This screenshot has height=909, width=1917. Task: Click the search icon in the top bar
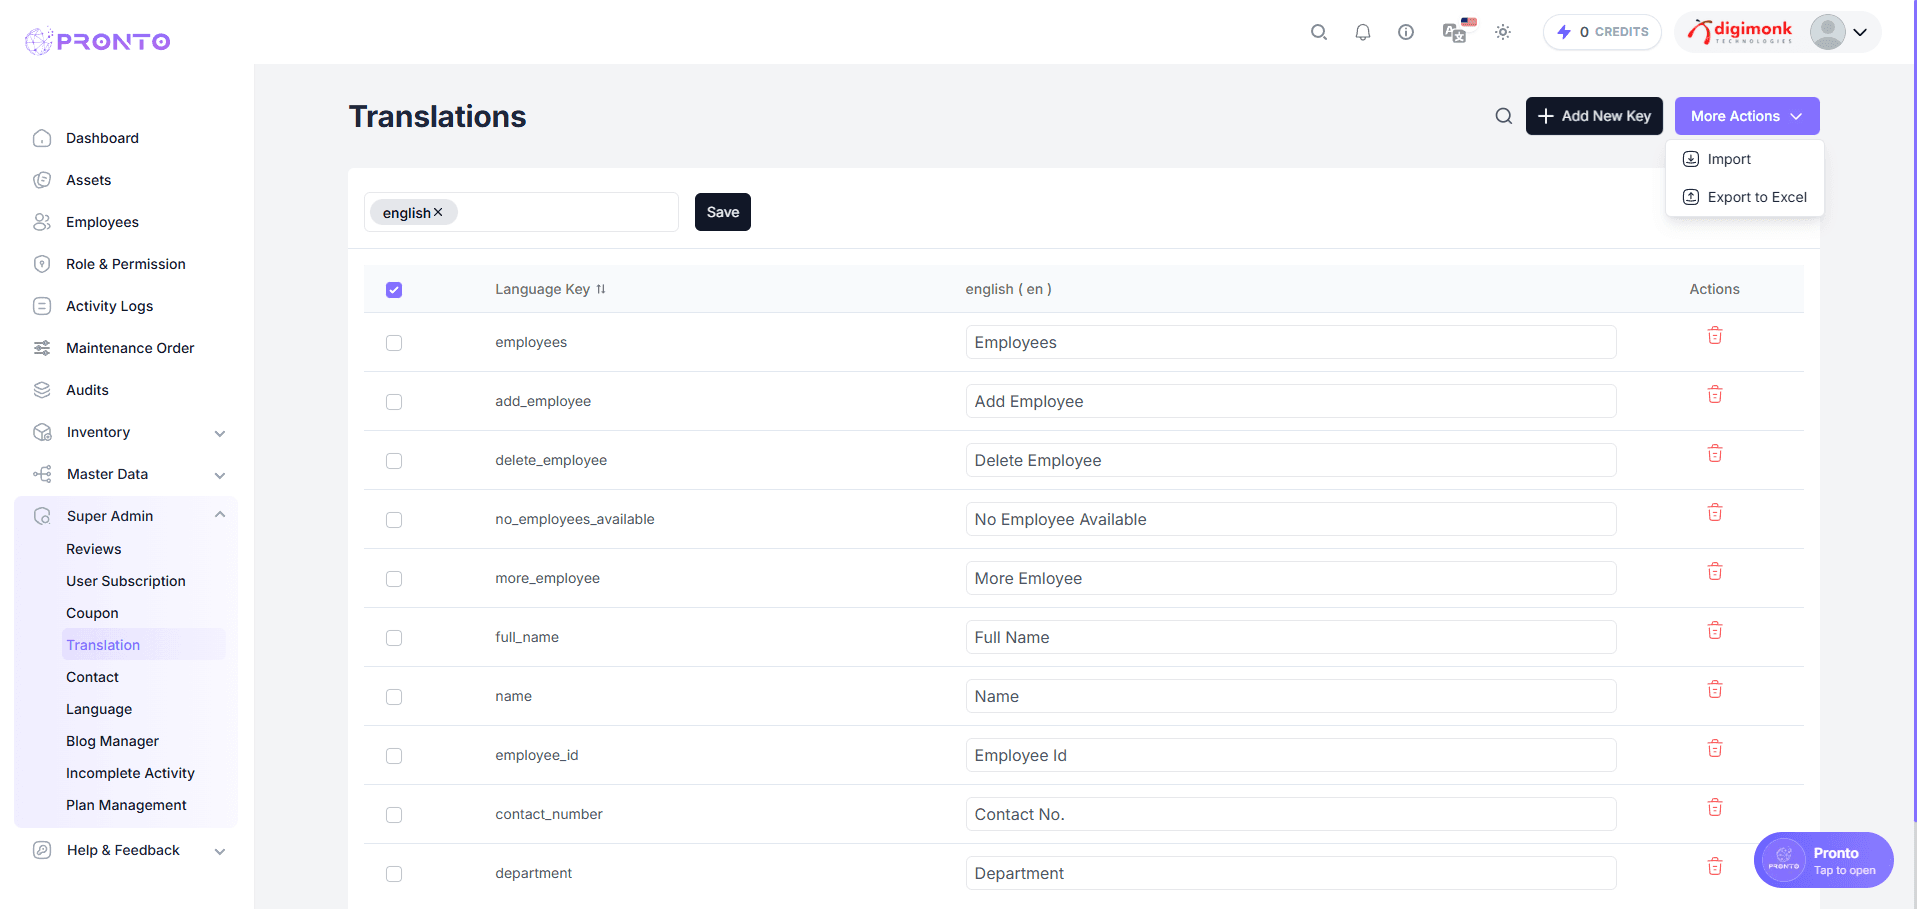pyautogui.click(x=1318, y=32)
